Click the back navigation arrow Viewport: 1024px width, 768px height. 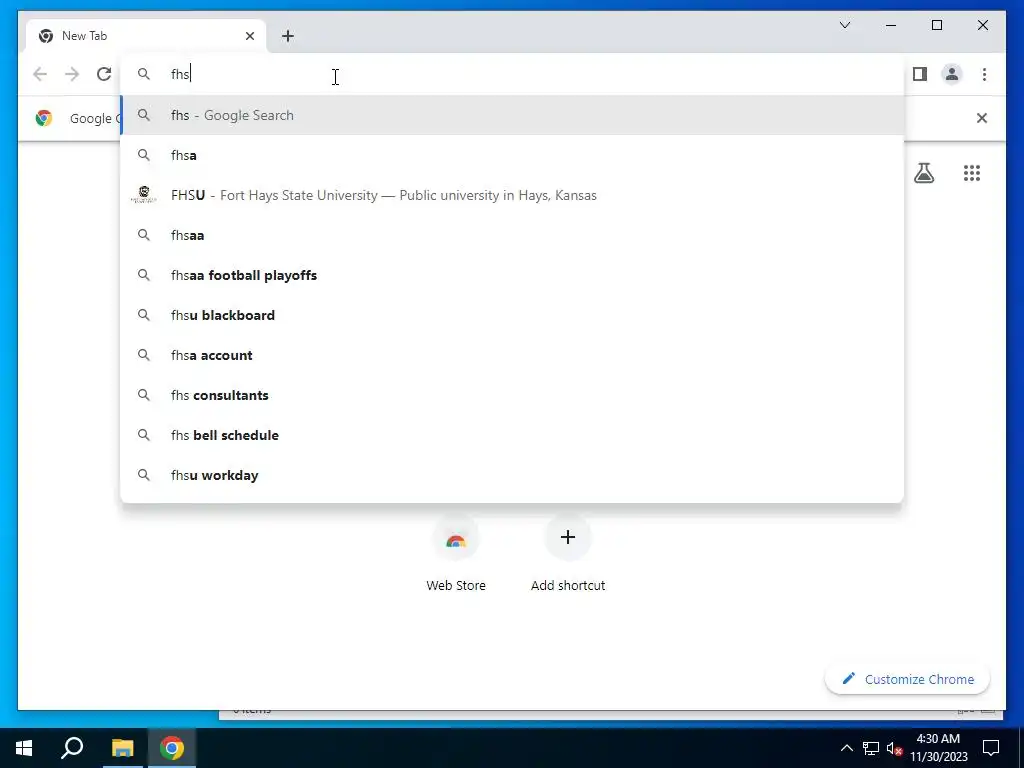point(40,74)
